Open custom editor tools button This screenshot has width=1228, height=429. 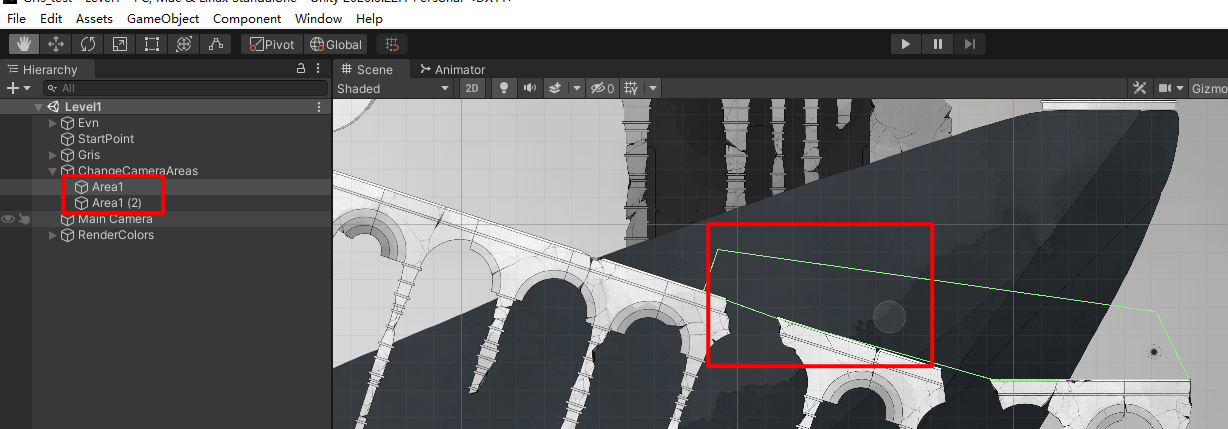pyautogui.click(x=216, y=44)
